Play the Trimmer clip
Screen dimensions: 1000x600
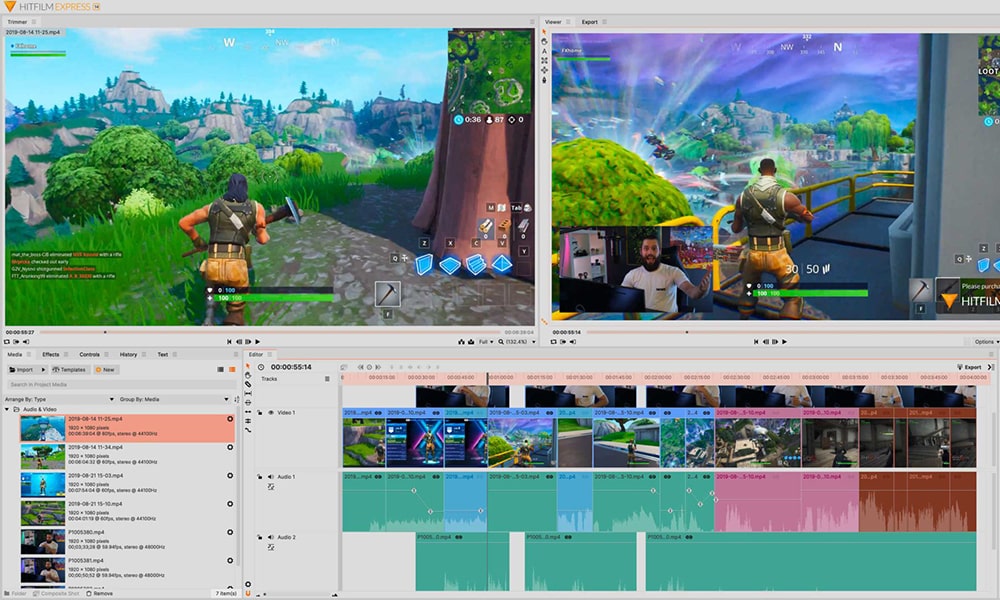[x=258, y=342]
